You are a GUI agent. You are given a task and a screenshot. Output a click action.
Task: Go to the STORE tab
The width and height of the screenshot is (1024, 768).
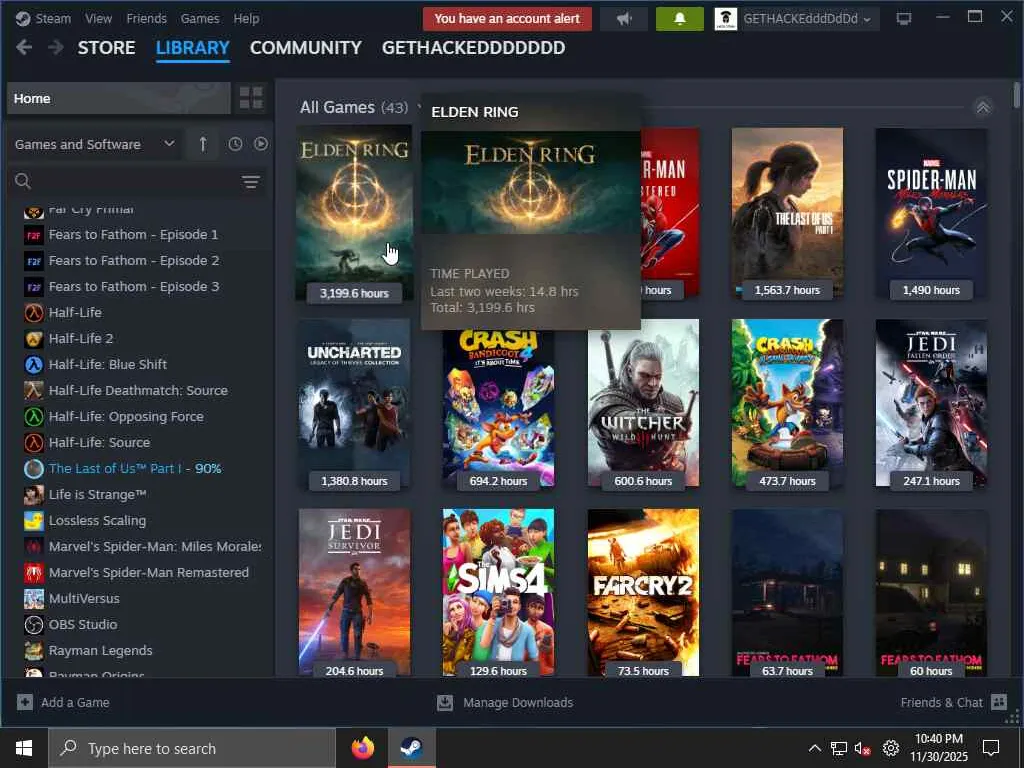click(106, 48)
